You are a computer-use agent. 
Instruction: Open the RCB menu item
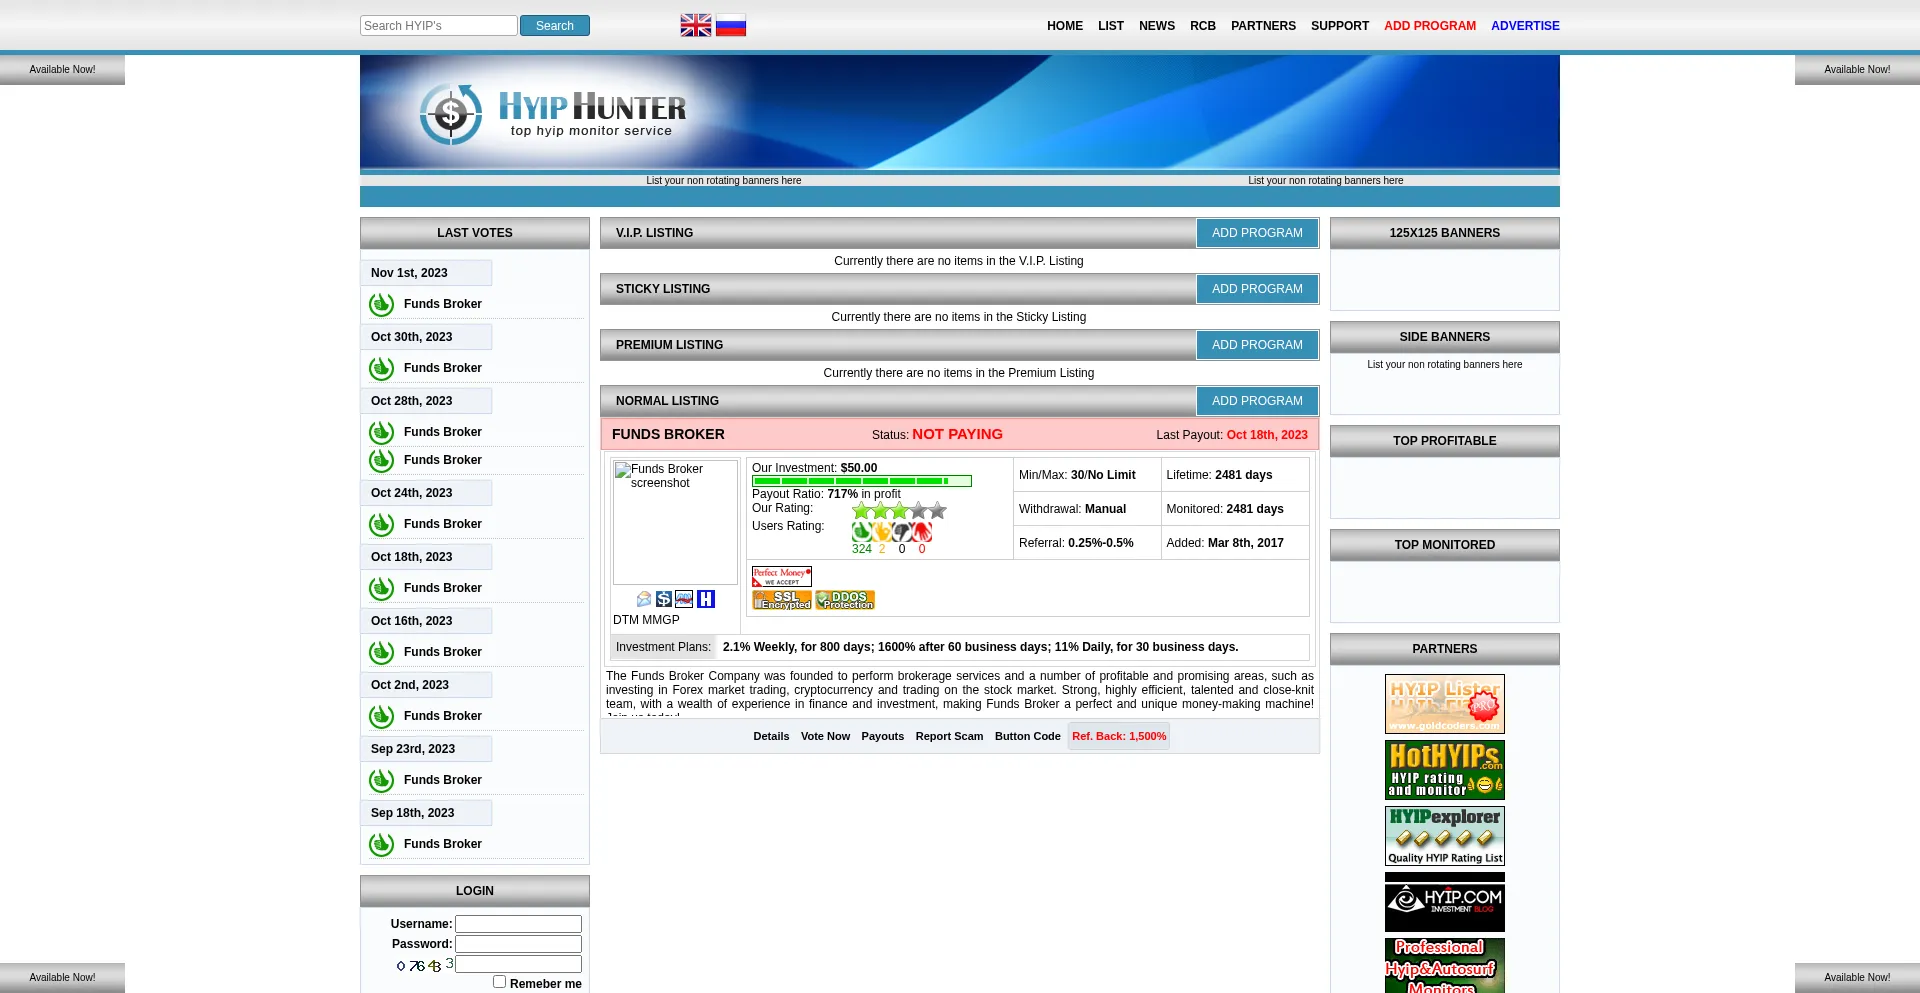1203,26
